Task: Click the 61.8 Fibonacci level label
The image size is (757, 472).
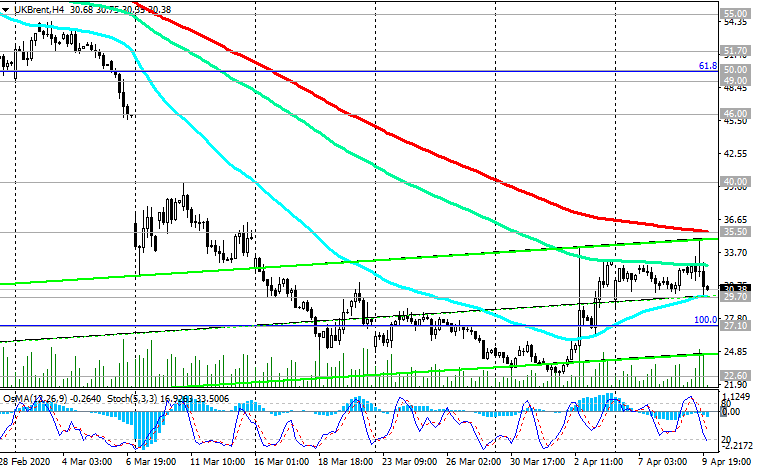Action: 708,66
